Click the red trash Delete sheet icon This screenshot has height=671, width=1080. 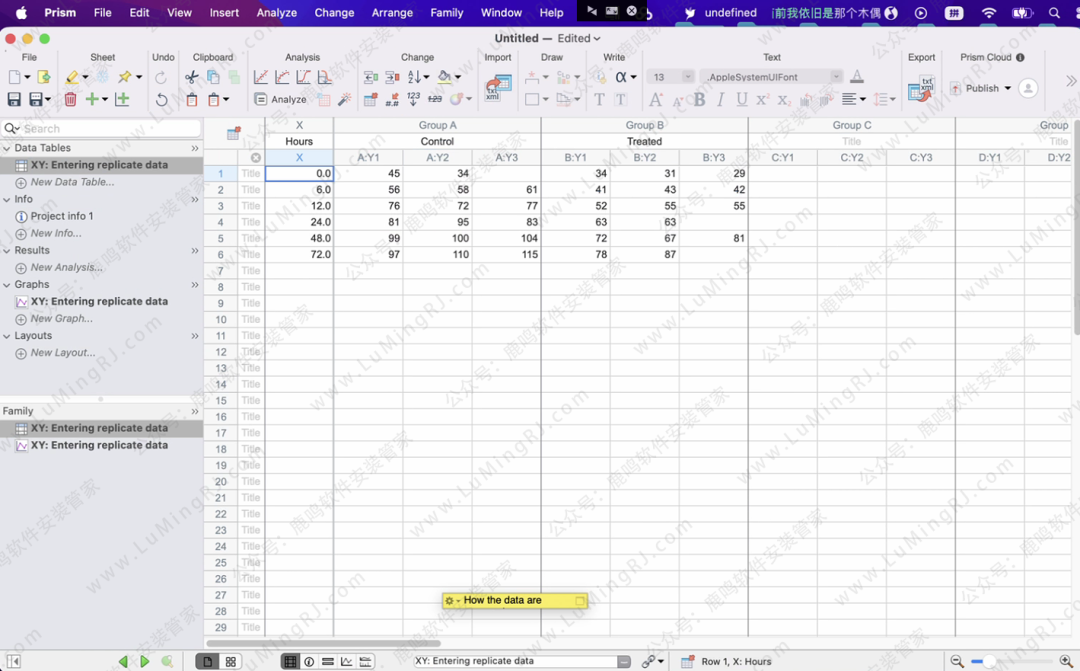coord(70,99)
